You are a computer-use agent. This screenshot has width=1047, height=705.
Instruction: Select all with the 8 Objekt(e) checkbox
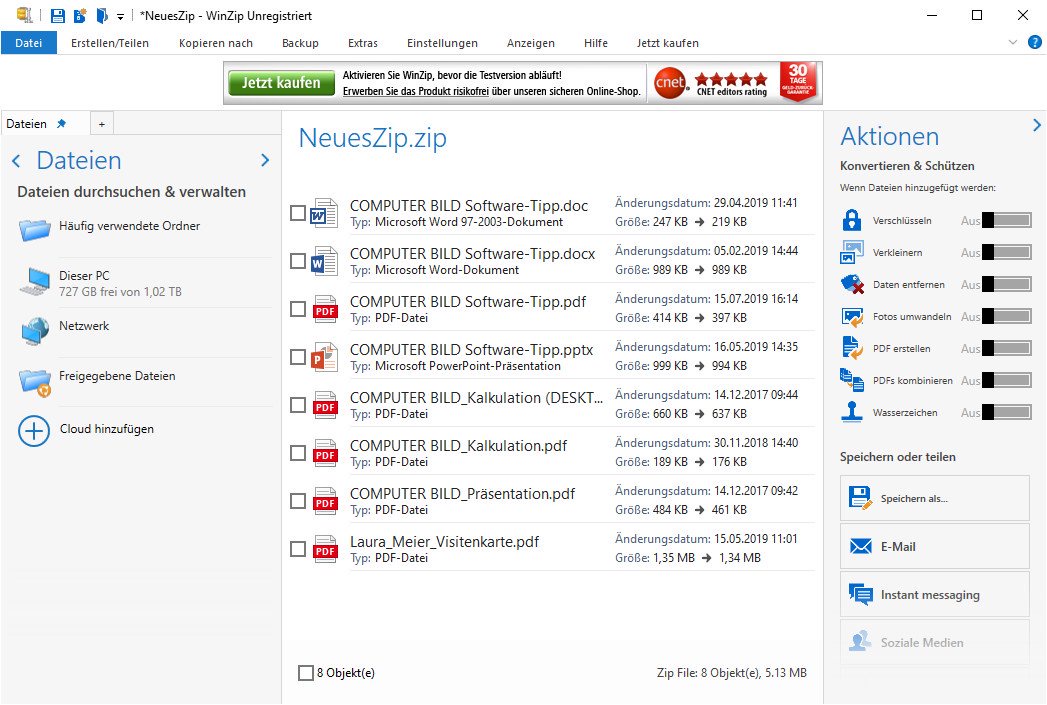[x=305, y=673]
